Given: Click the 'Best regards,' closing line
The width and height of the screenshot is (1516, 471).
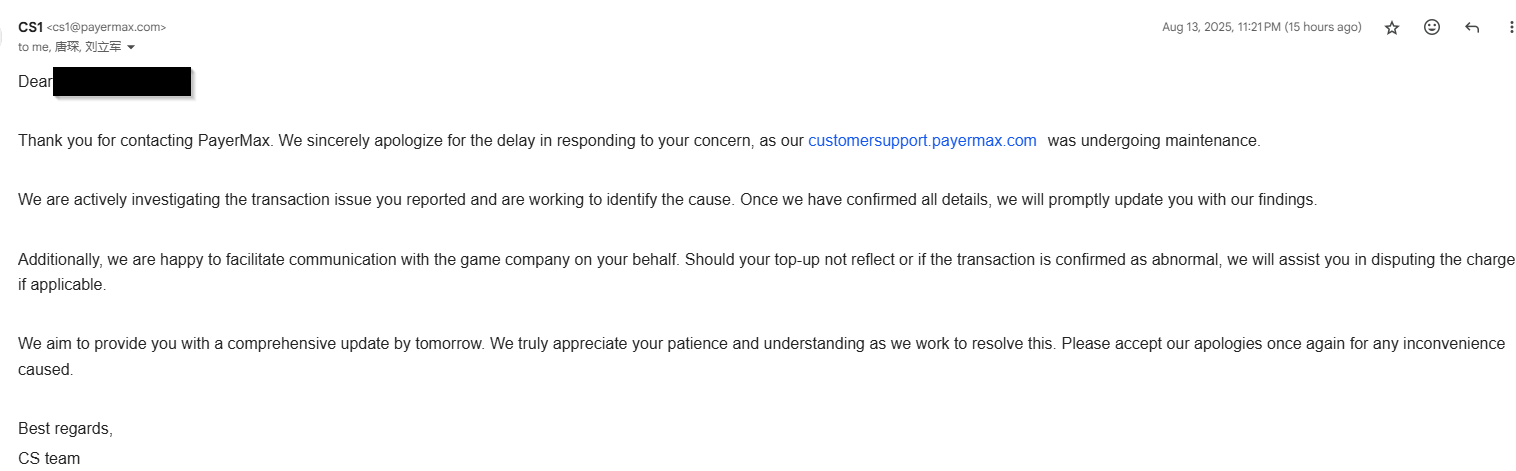Looking at the screenshot, I should (x=65, y=429).
